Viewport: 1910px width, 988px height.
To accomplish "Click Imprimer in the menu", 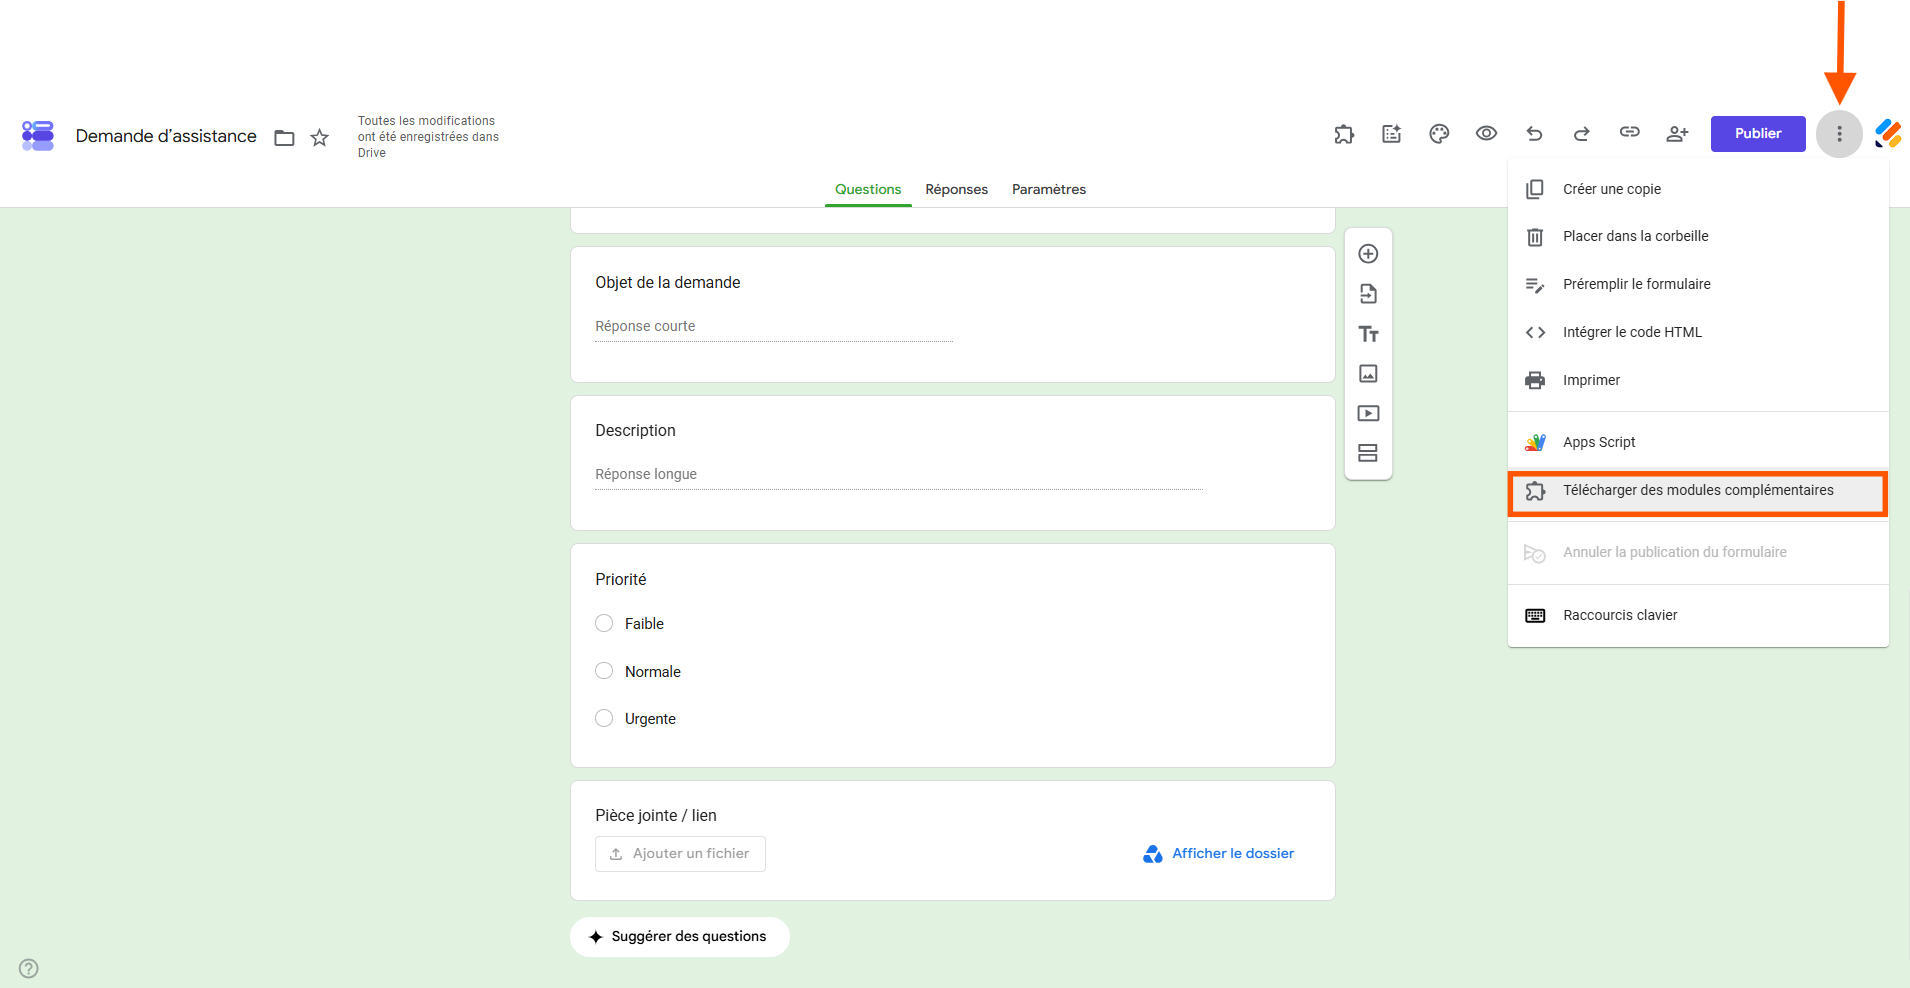I will pyautogui.click(x=1698, y=381).
